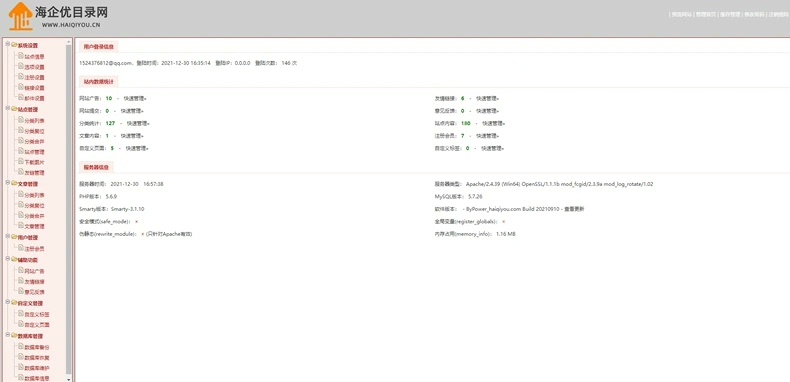The width and height of the screenshot is (790, 382).
Task: Click the sidebar scrollbar down arrow
Action: click(x=69, y=378)
